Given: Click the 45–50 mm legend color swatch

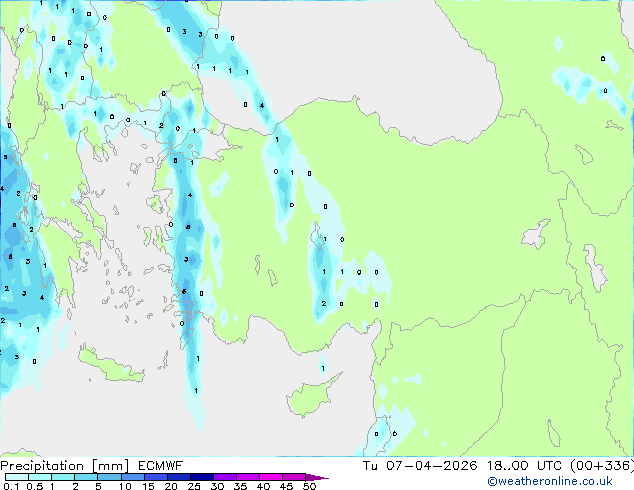Looking at the screenshot, I should [294, 477].
